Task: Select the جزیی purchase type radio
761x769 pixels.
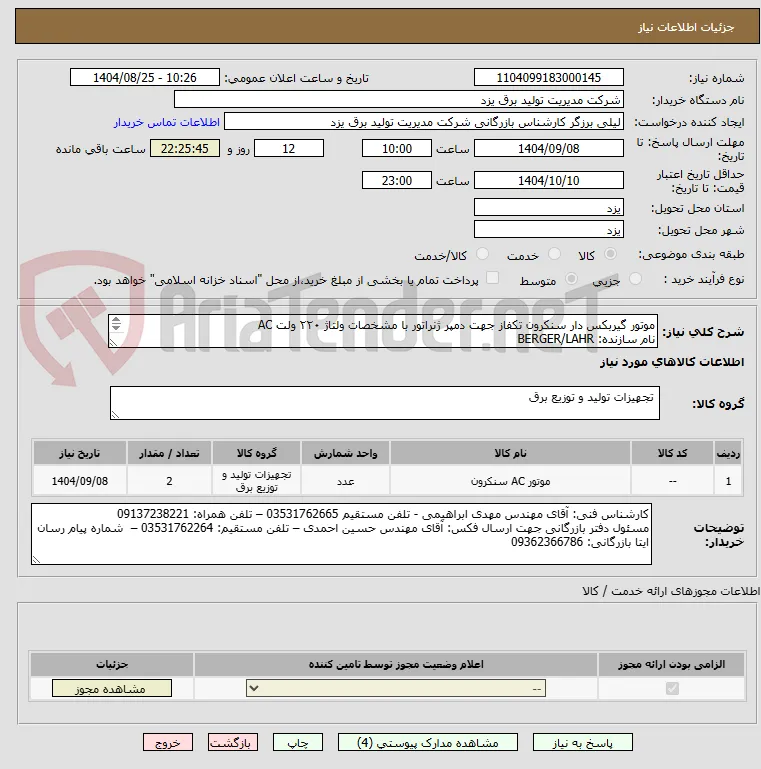Action: (x=635, y=279)
